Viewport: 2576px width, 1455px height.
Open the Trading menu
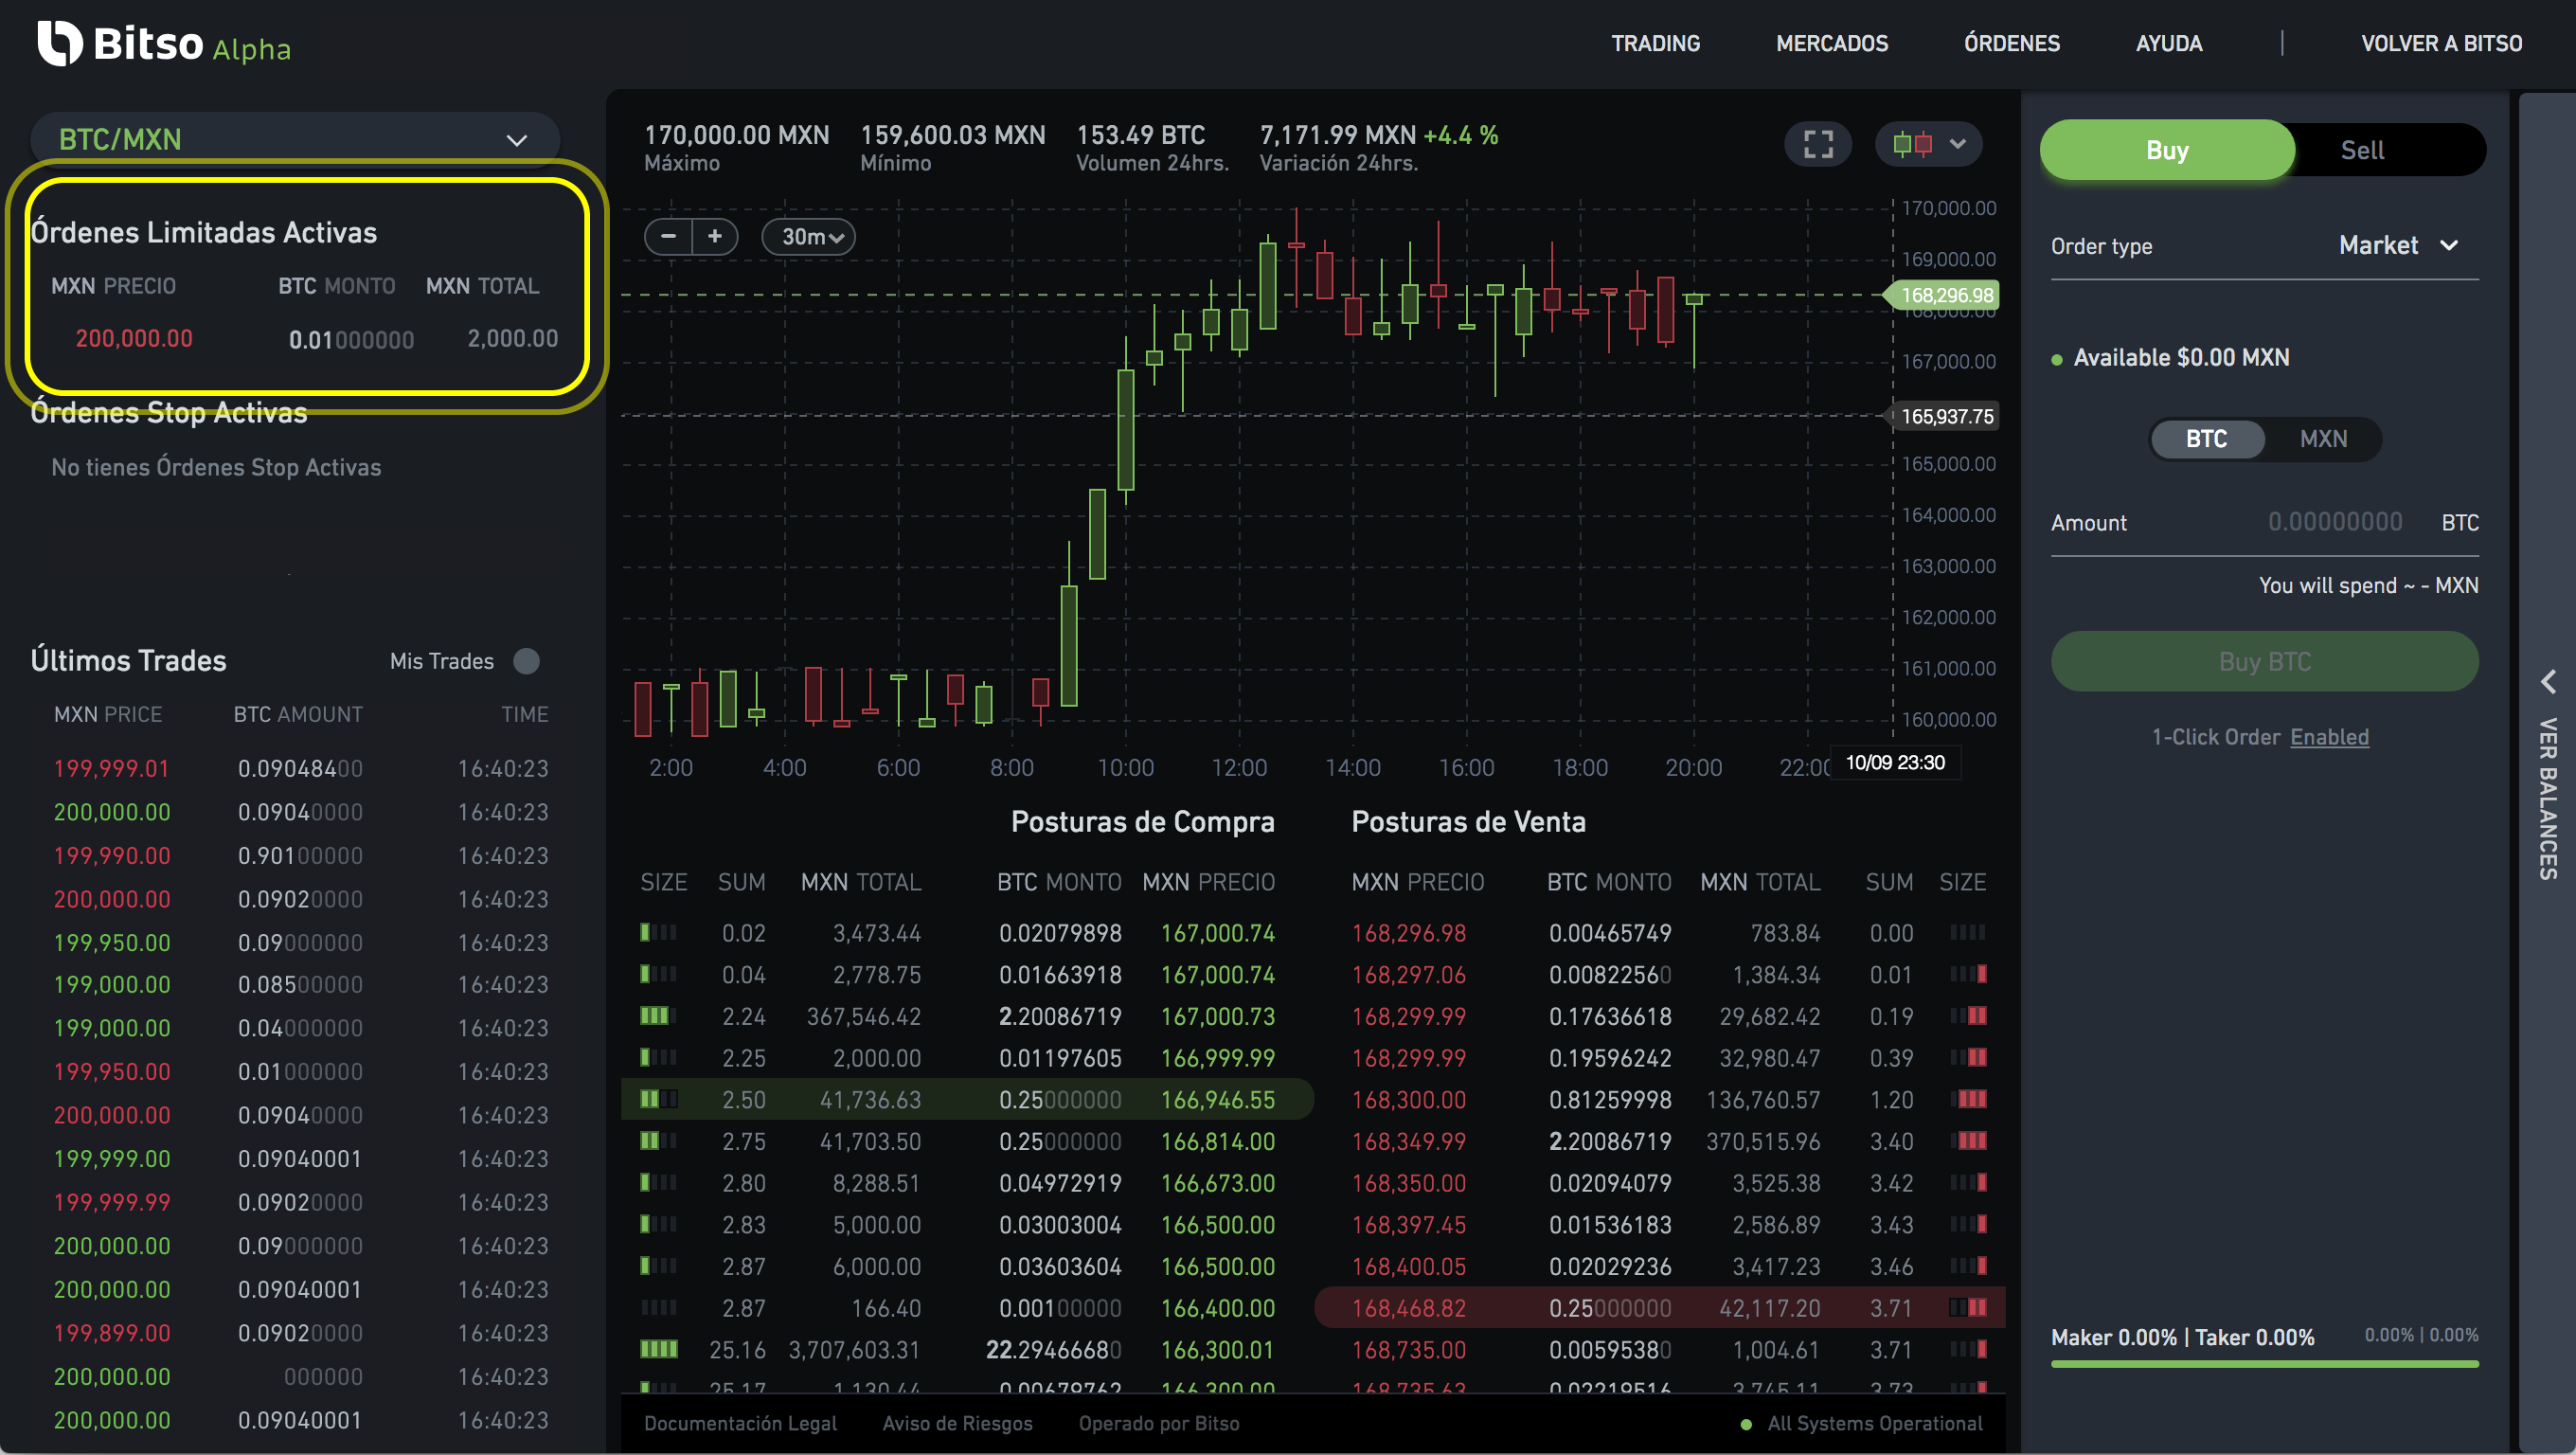click(x=1655, y=44)
